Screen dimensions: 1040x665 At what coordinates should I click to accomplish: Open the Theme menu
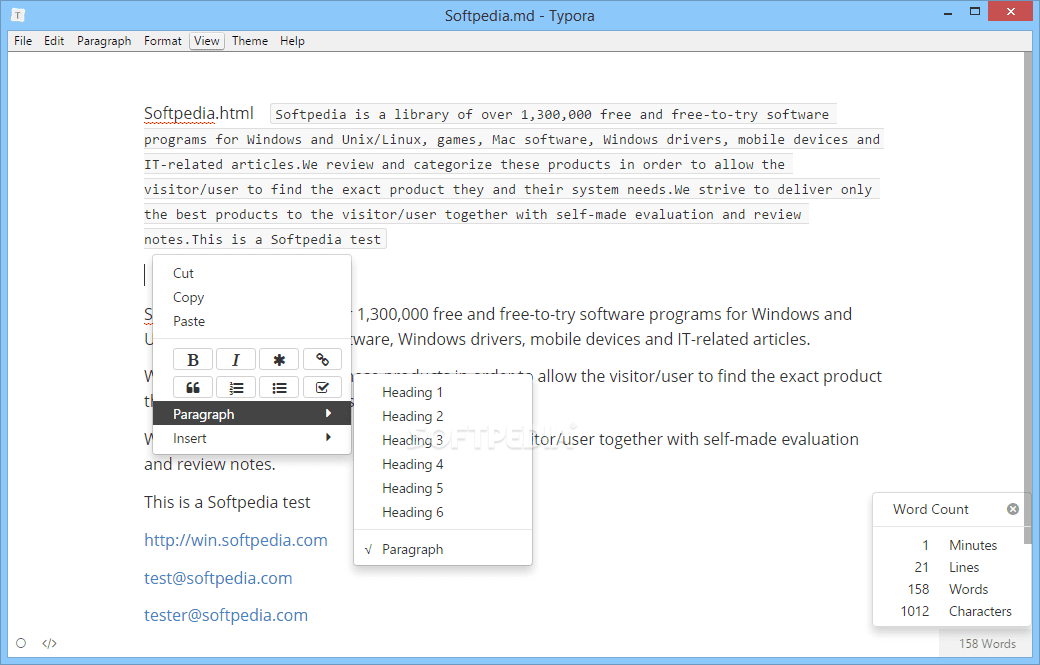tap(250, 41)
